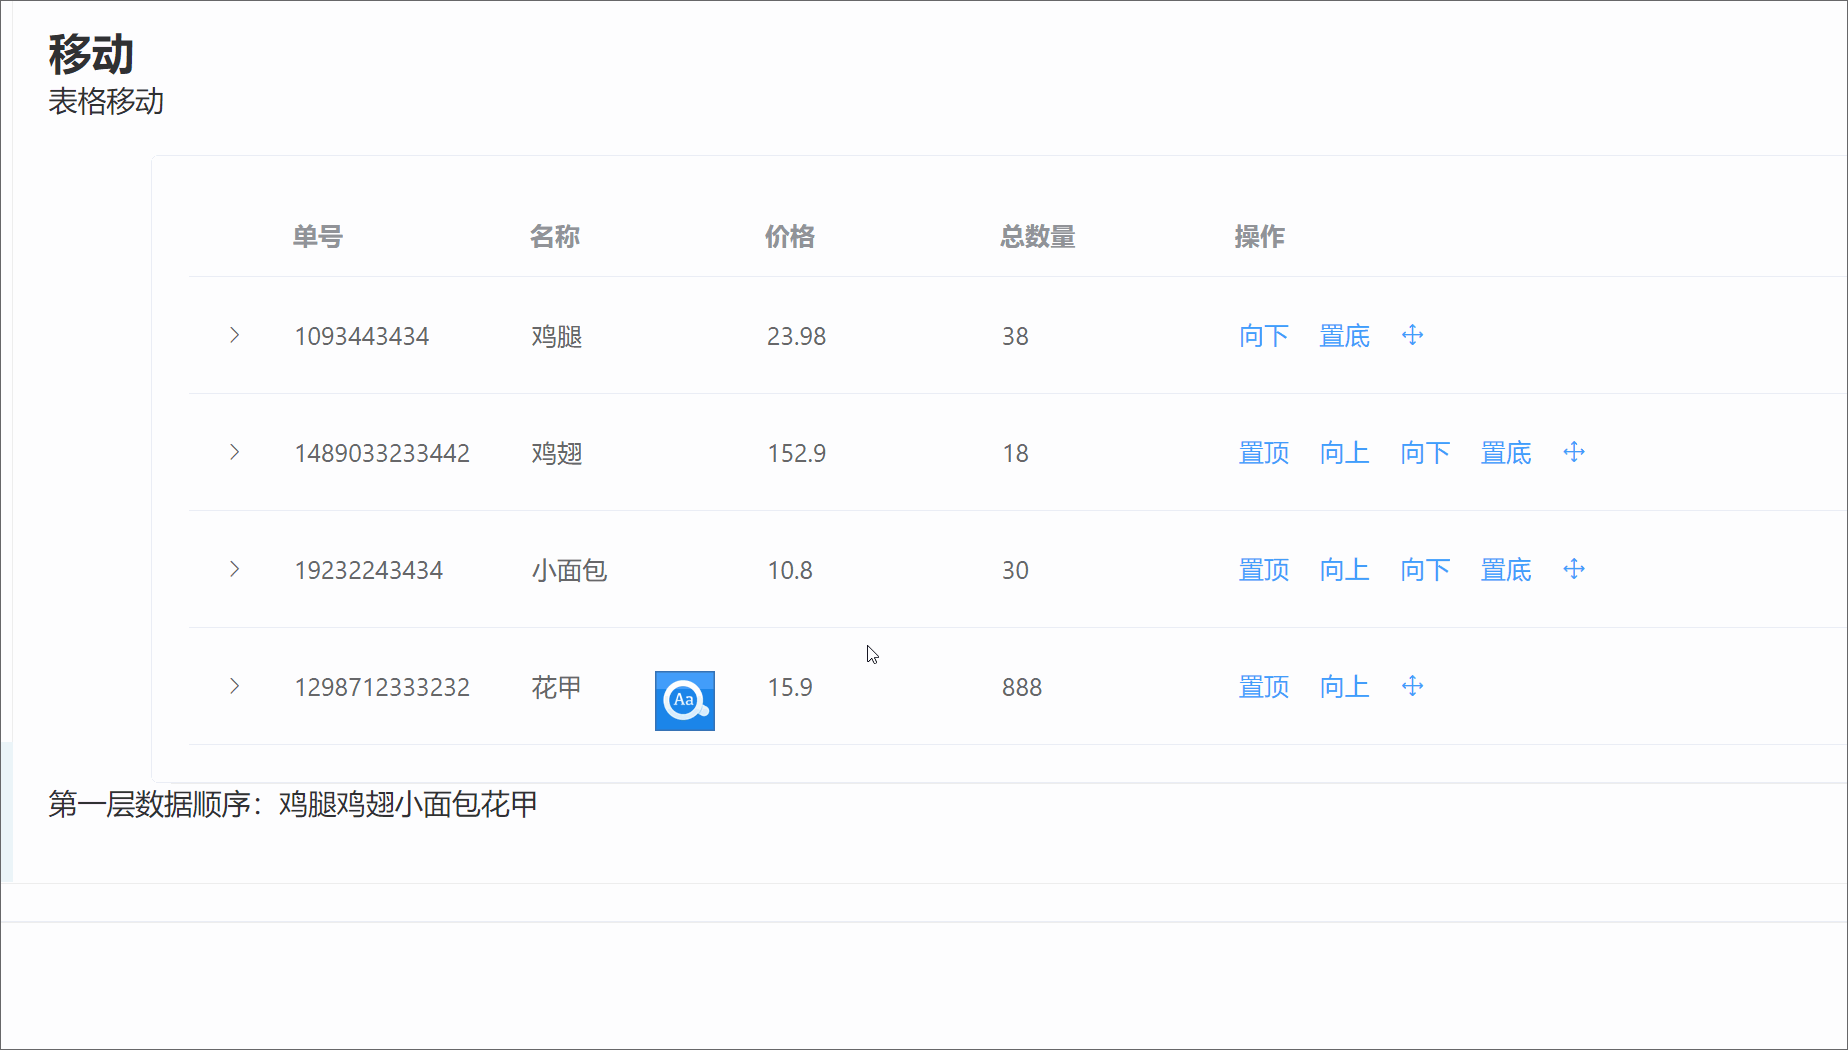
Task: Click the move icon in 小面包 row
Action: (1574, 569)
